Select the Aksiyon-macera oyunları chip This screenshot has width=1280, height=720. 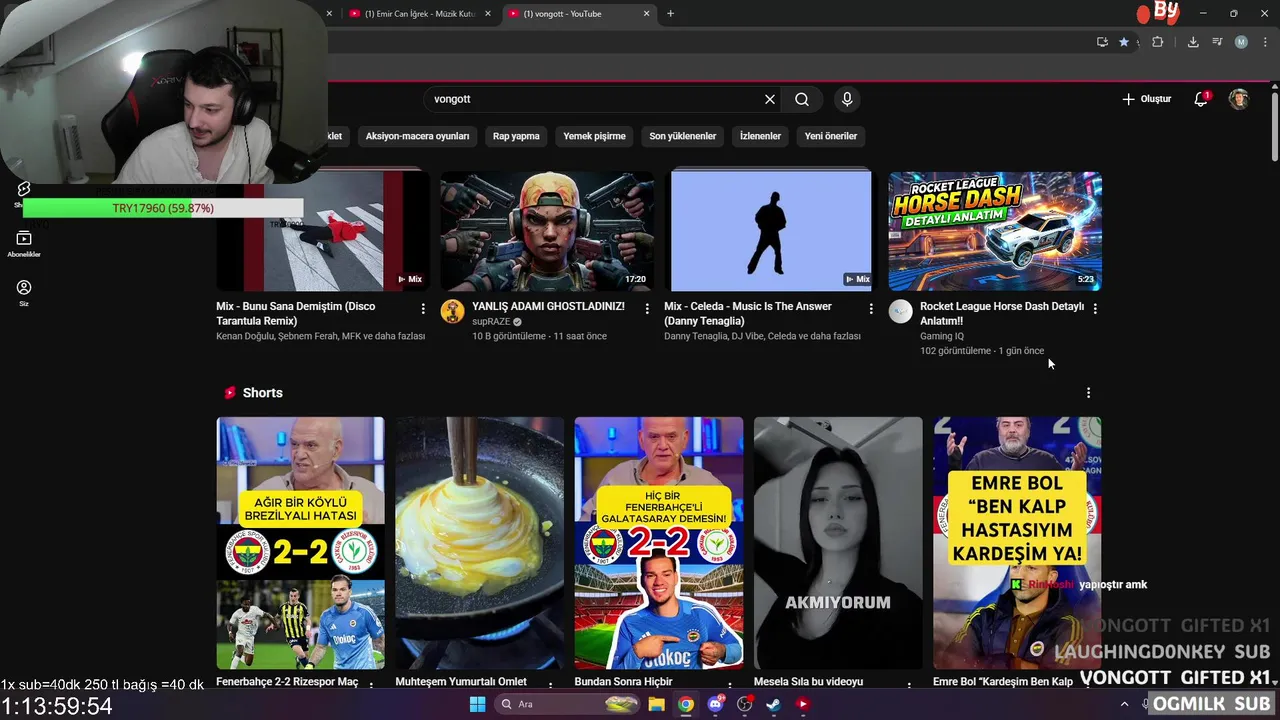point(417,136)
